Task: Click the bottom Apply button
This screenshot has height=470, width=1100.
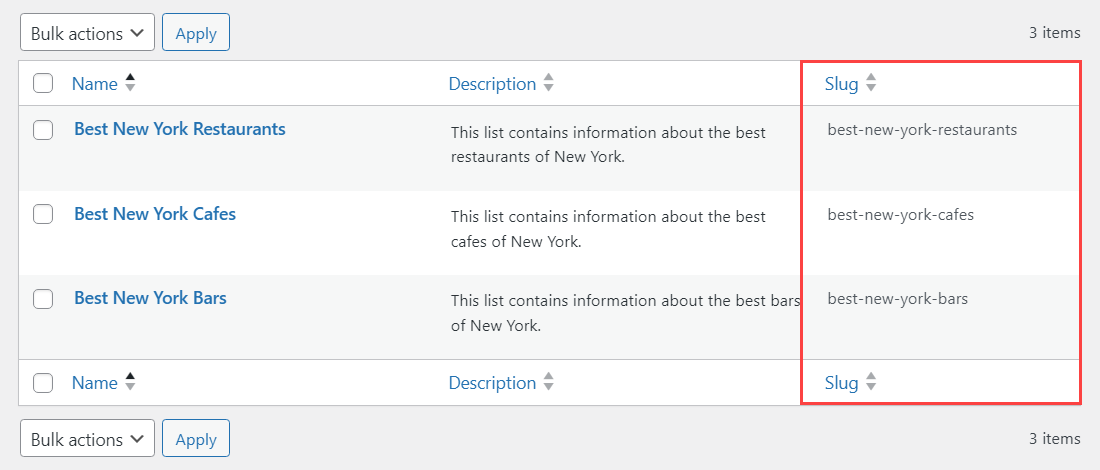Action: [x=196, y=439]
